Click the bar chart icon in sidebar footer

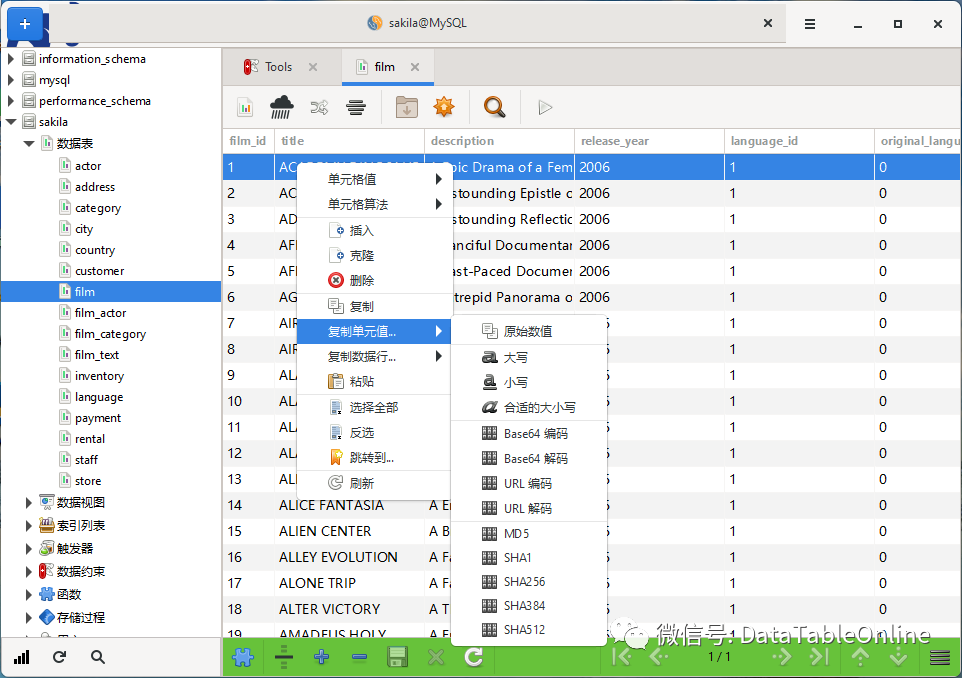(x=21, y=657)
